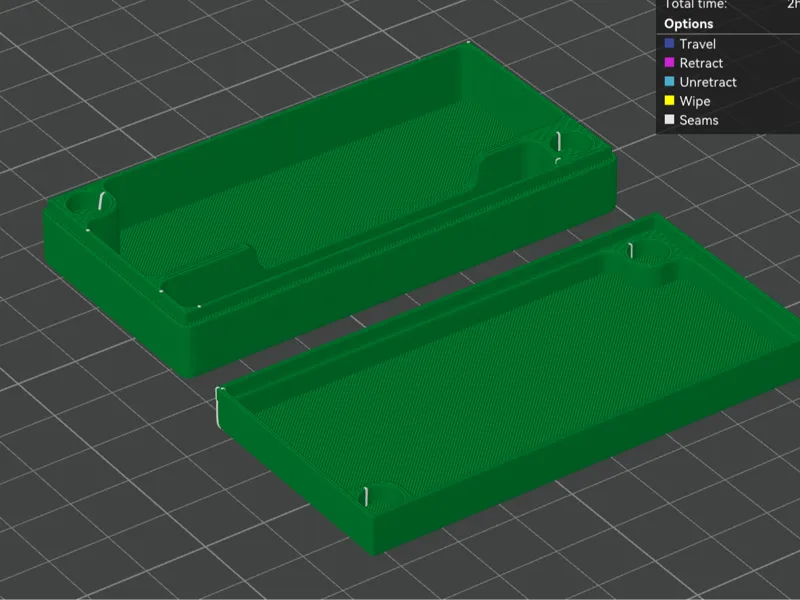Viewport: 800px width, 600px height.
Task: Click the Unretract option label
Action: coord(708,82)
